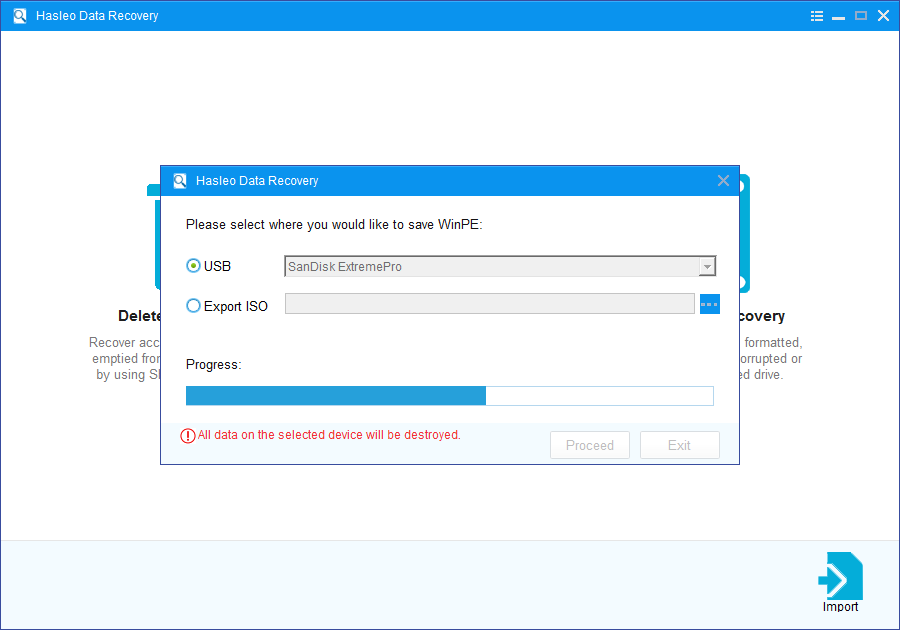
Task: Open the main window menu list icon
Action: [817, 16]
